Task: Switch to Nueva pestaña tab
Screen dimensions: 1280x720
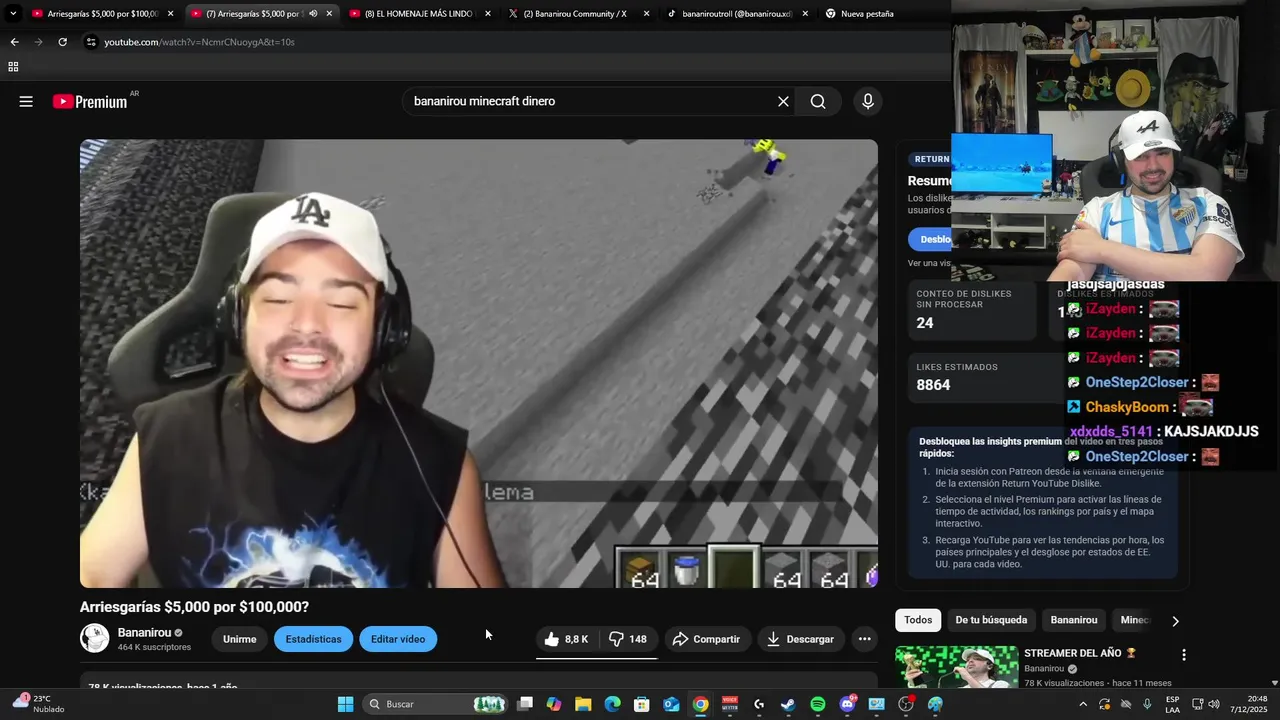Action: (x=865, y=14)
